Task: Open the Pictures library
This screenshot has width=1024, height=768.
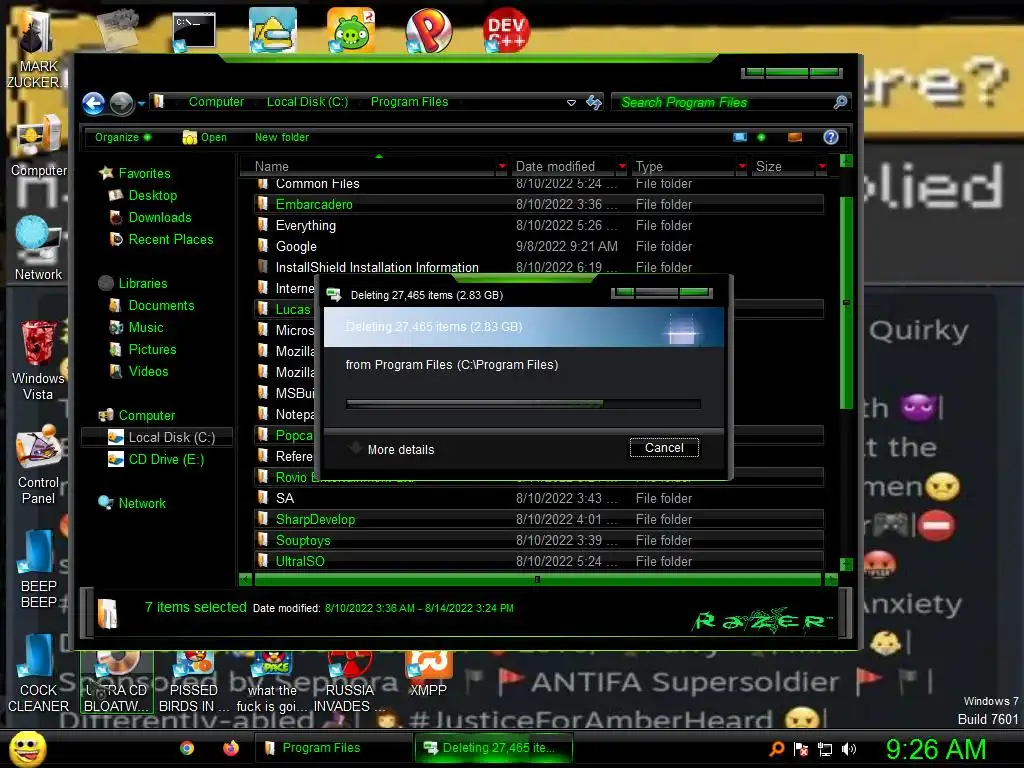Action: [x=152, y=349]
